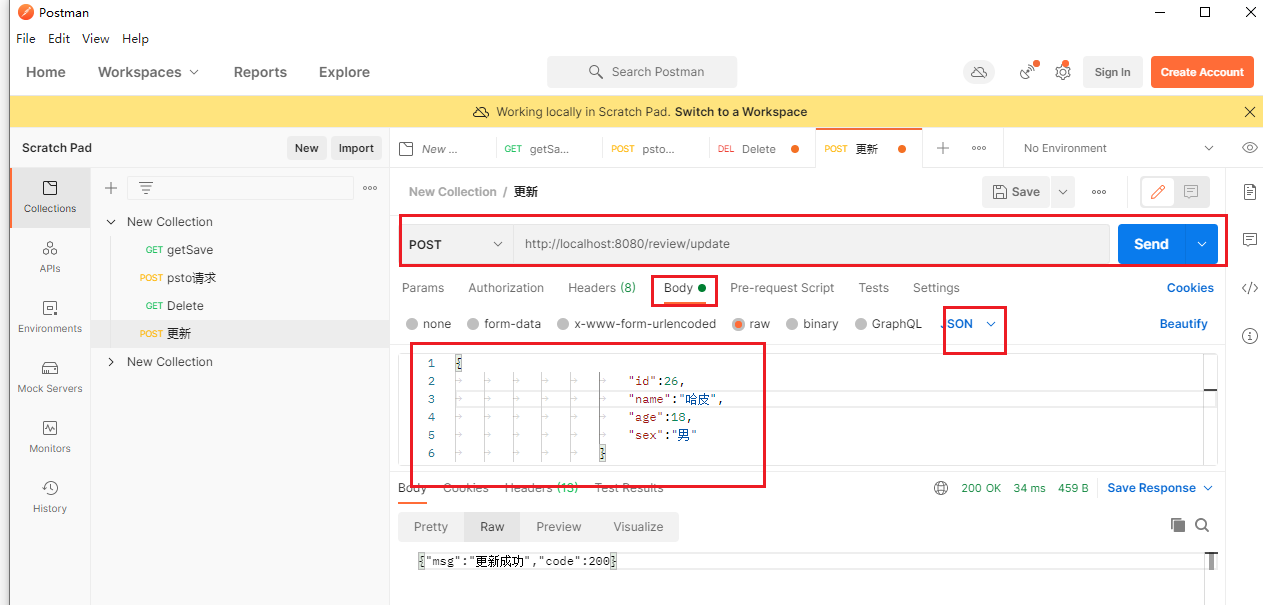
Task: Open the APIs sidebar panel
Action: point(50,256)
